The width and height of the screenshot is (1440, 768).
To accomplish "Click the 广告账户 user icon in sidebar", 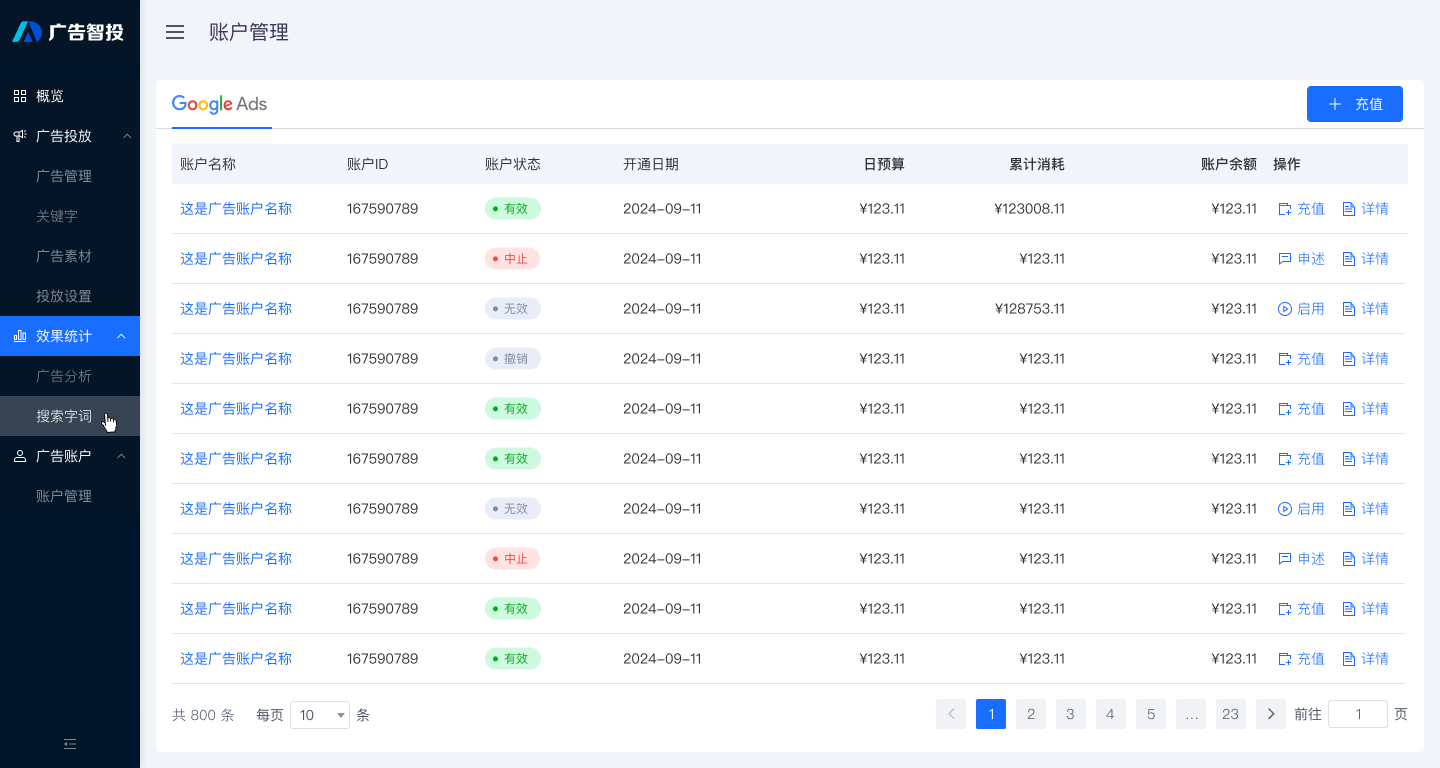I will click(18, 455).
